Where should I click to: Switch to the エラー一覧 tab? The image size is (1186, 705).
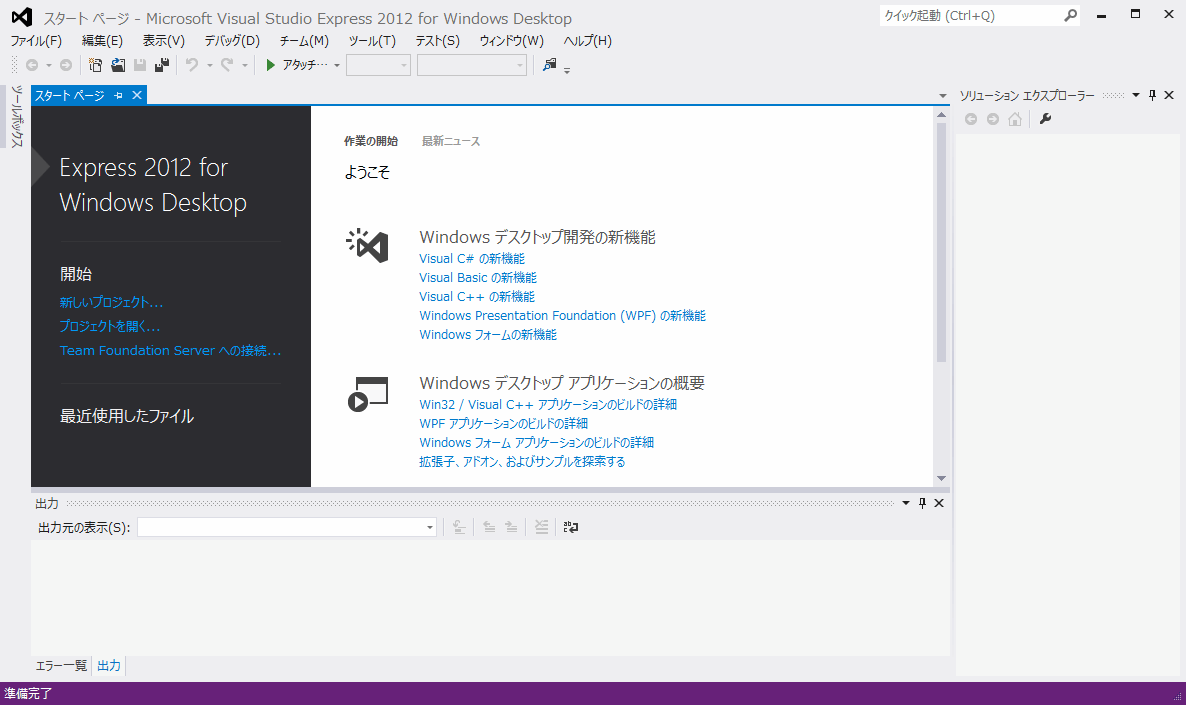tap(61, 666)
